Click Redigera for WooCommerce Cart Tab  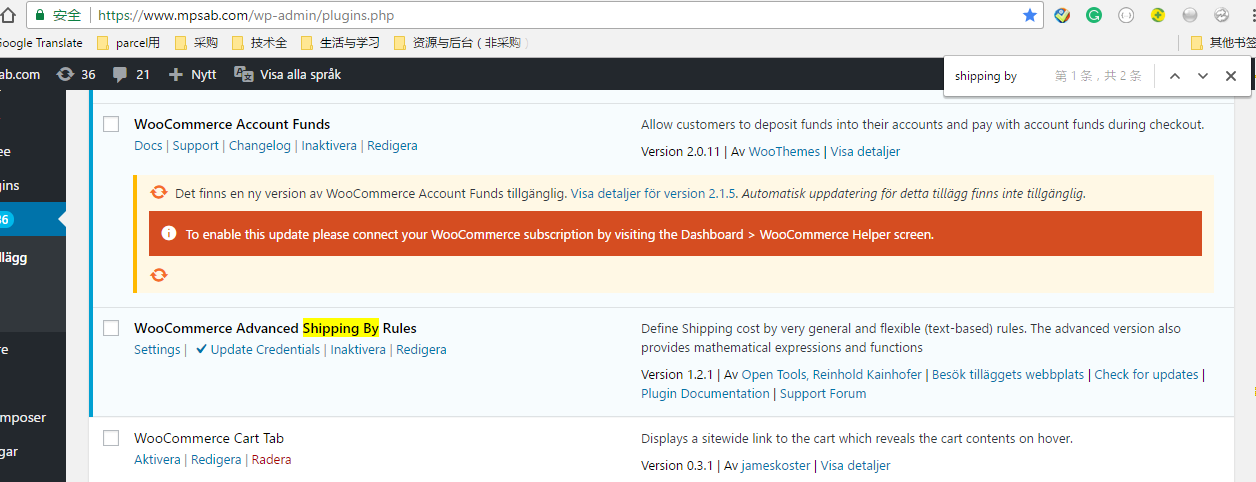click(x=216, y=460)
